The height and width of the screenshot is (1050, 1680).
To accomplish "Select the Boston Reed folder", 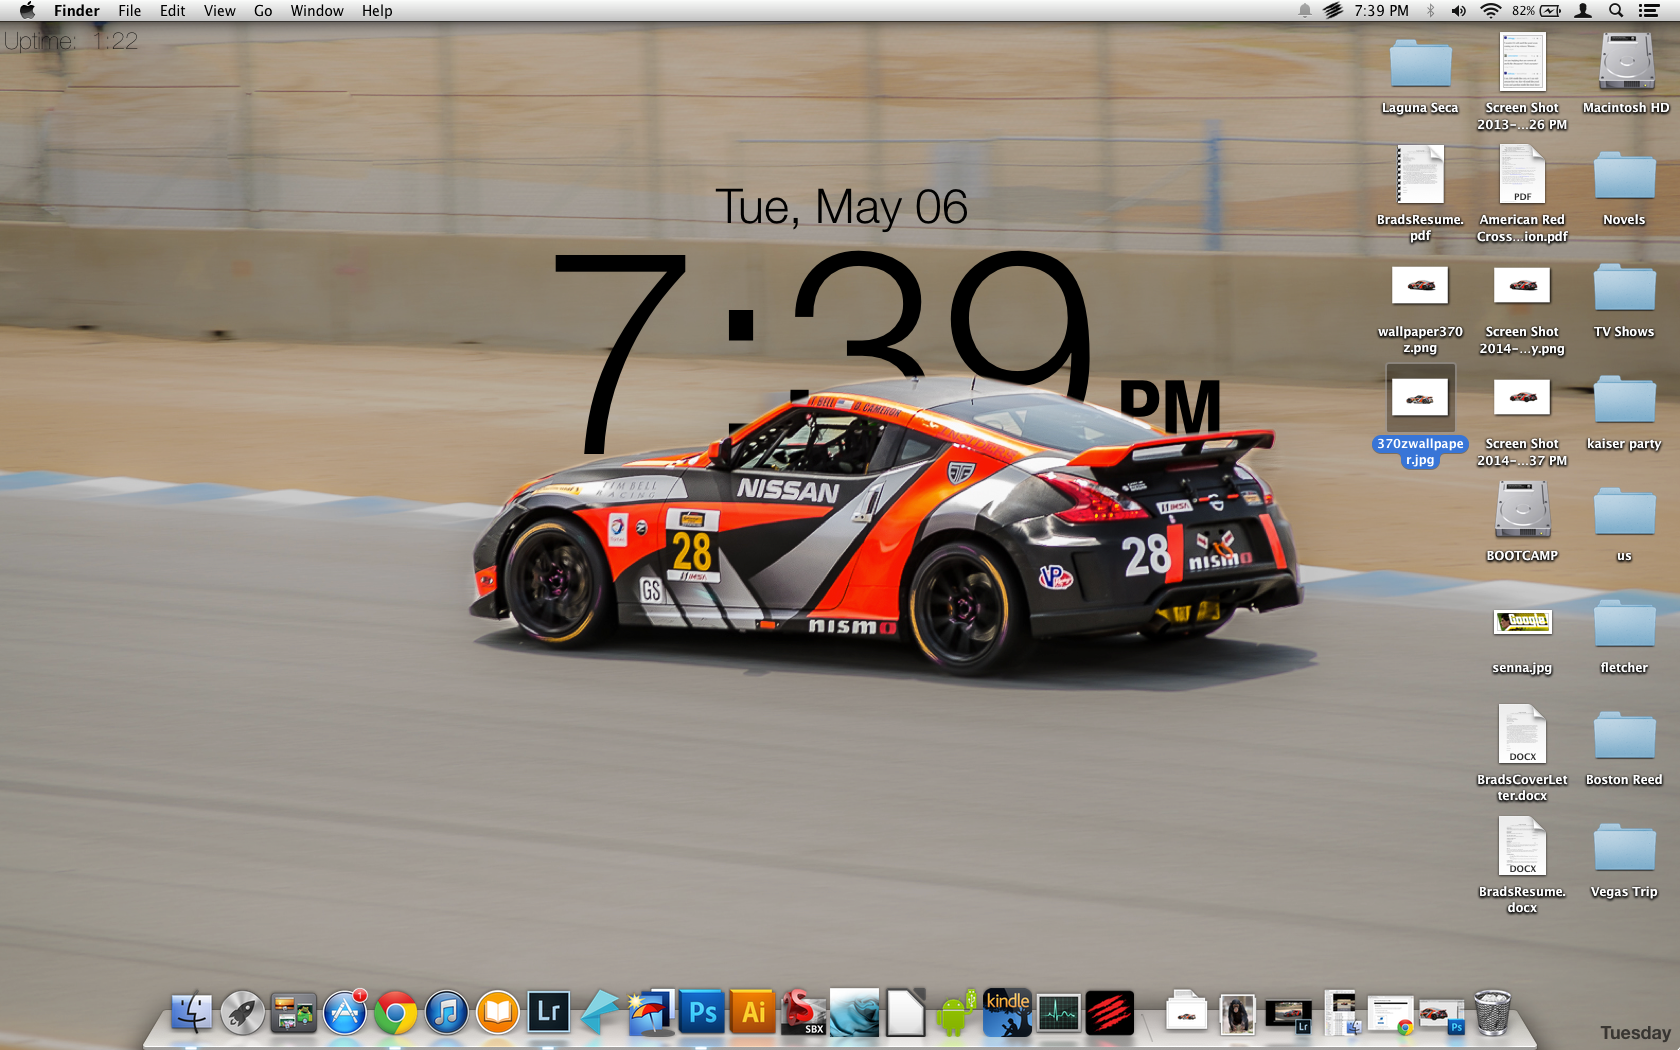I will click(1624, 748).
